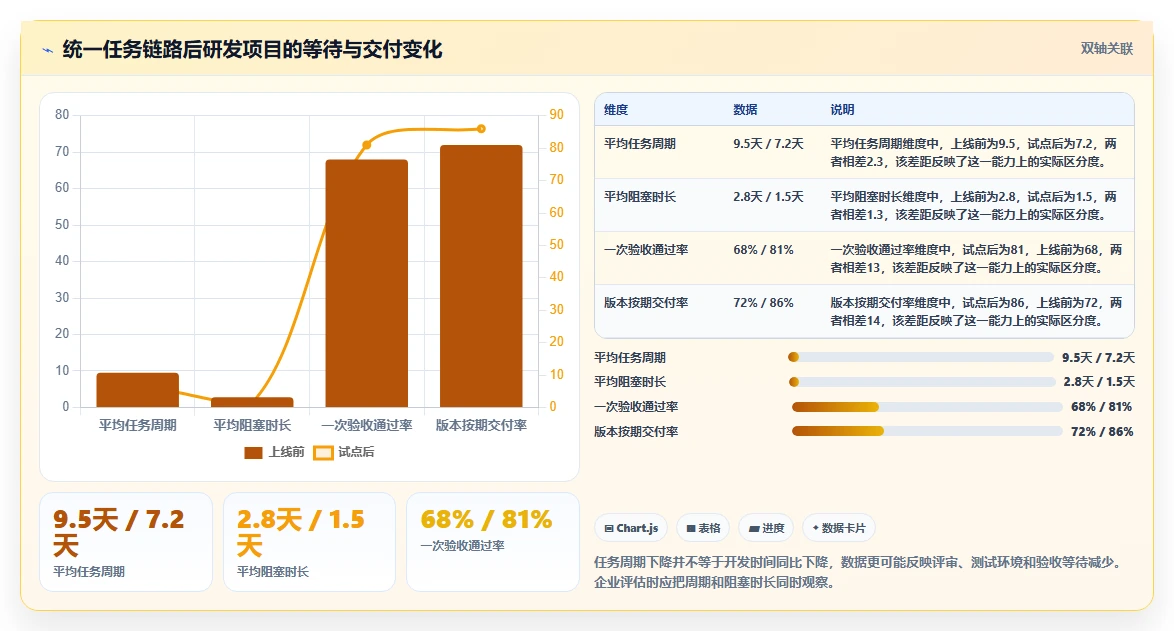Click the 双轴关联 label in header
This screenshot has height=631, width=1174.
[x=1107, y=49]
